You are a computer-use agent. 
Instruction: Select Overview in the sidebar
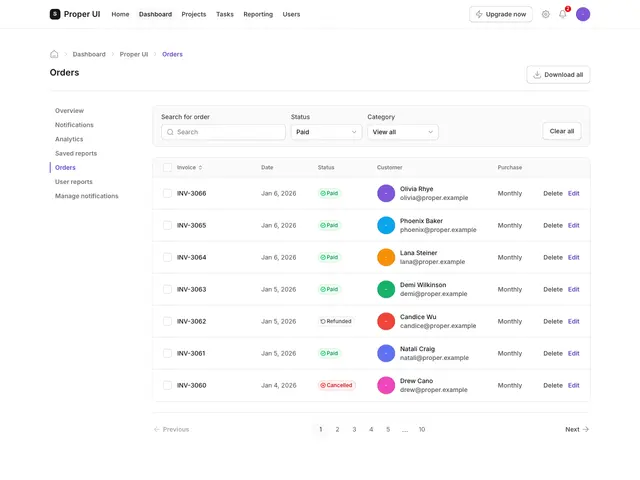coord(69,111)
